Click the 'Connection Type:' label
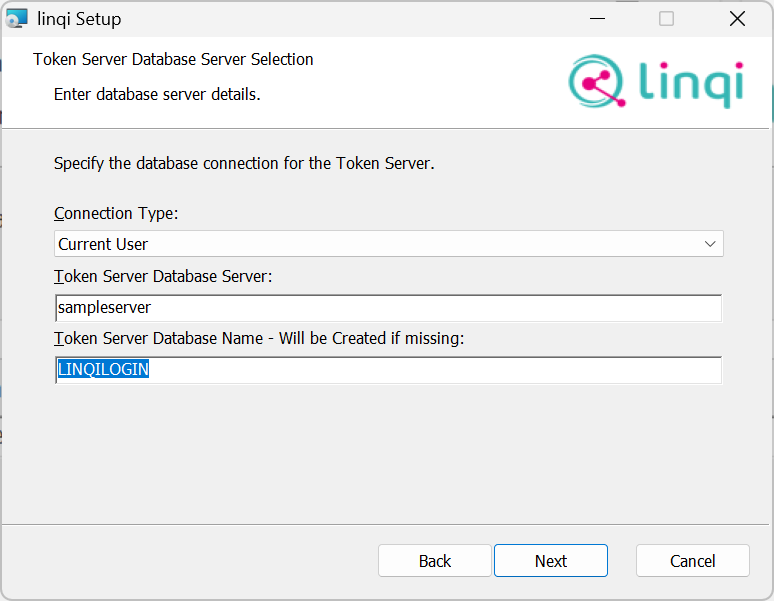 pyautogui.click(x=116, y=213)
